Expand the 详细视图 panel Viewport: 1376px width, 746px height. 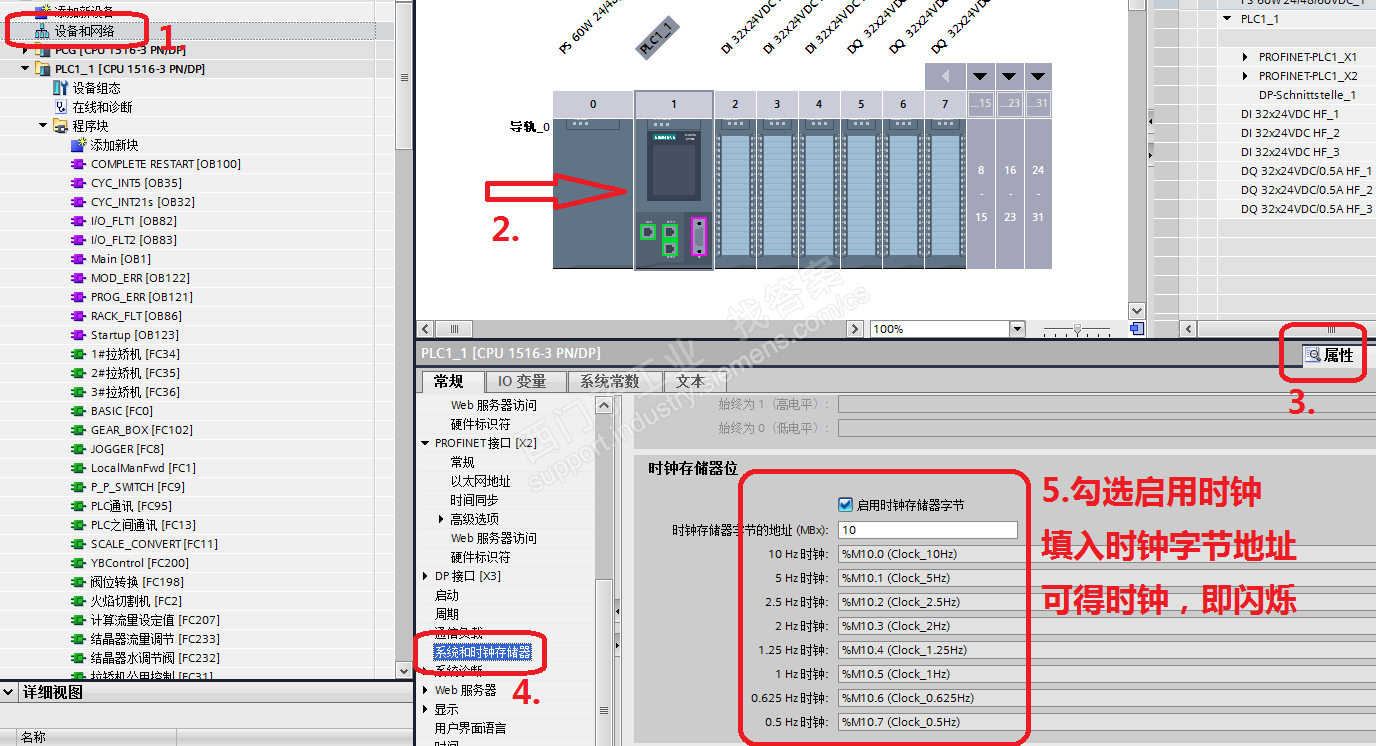(x=9, y=693)
